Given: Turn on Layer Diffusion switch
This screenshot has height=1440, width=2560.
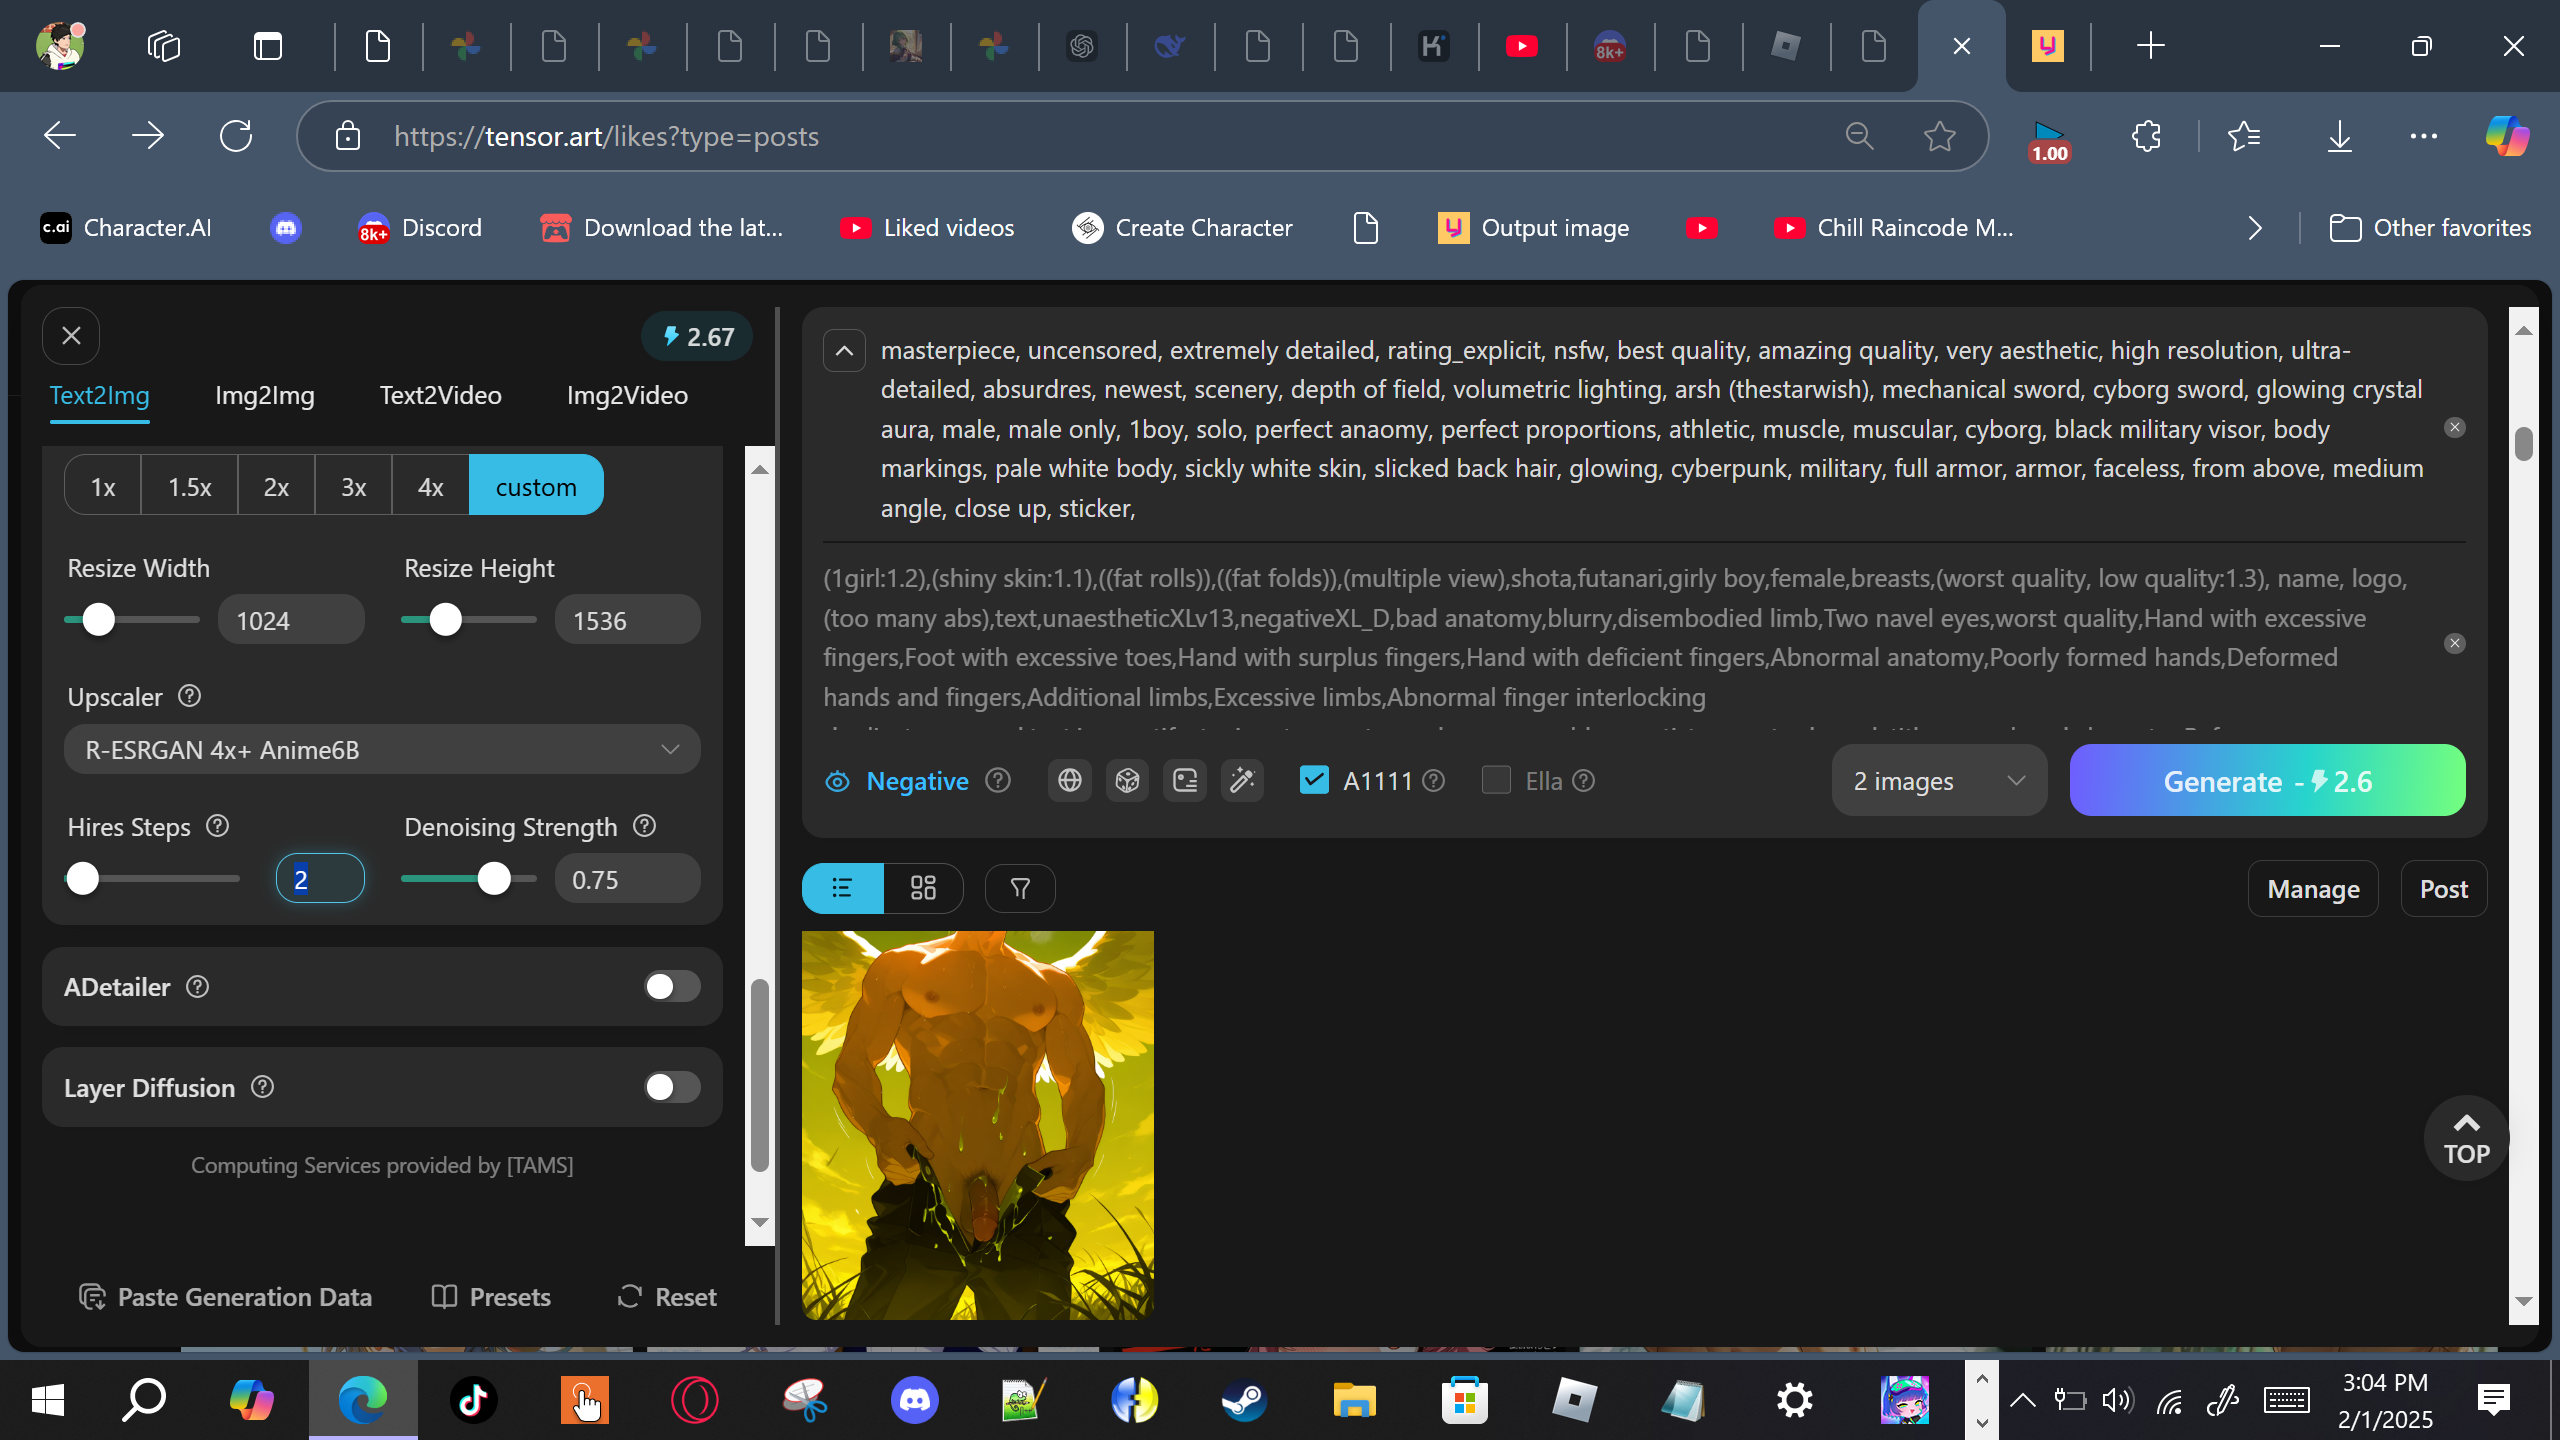Looking at the screenshot, I should tap(672, 1087).
